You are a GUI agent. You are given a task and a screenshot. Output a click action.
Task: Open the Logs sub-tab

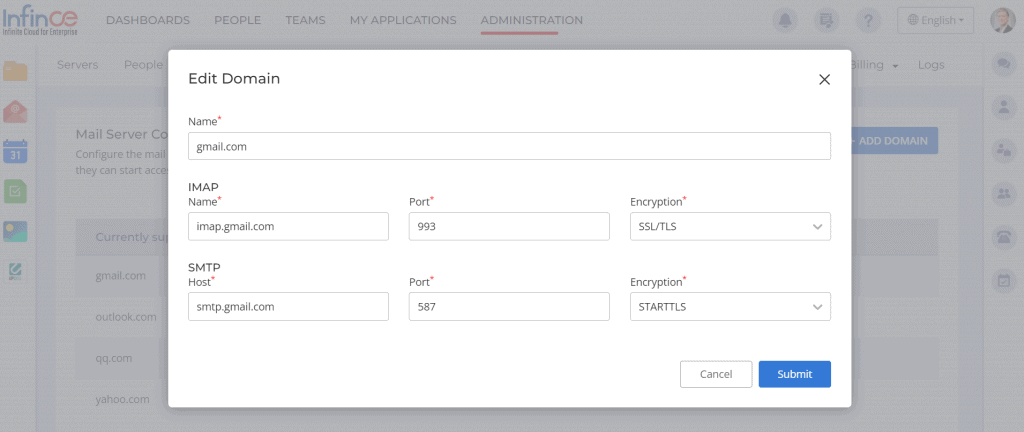tap(931, 65)
